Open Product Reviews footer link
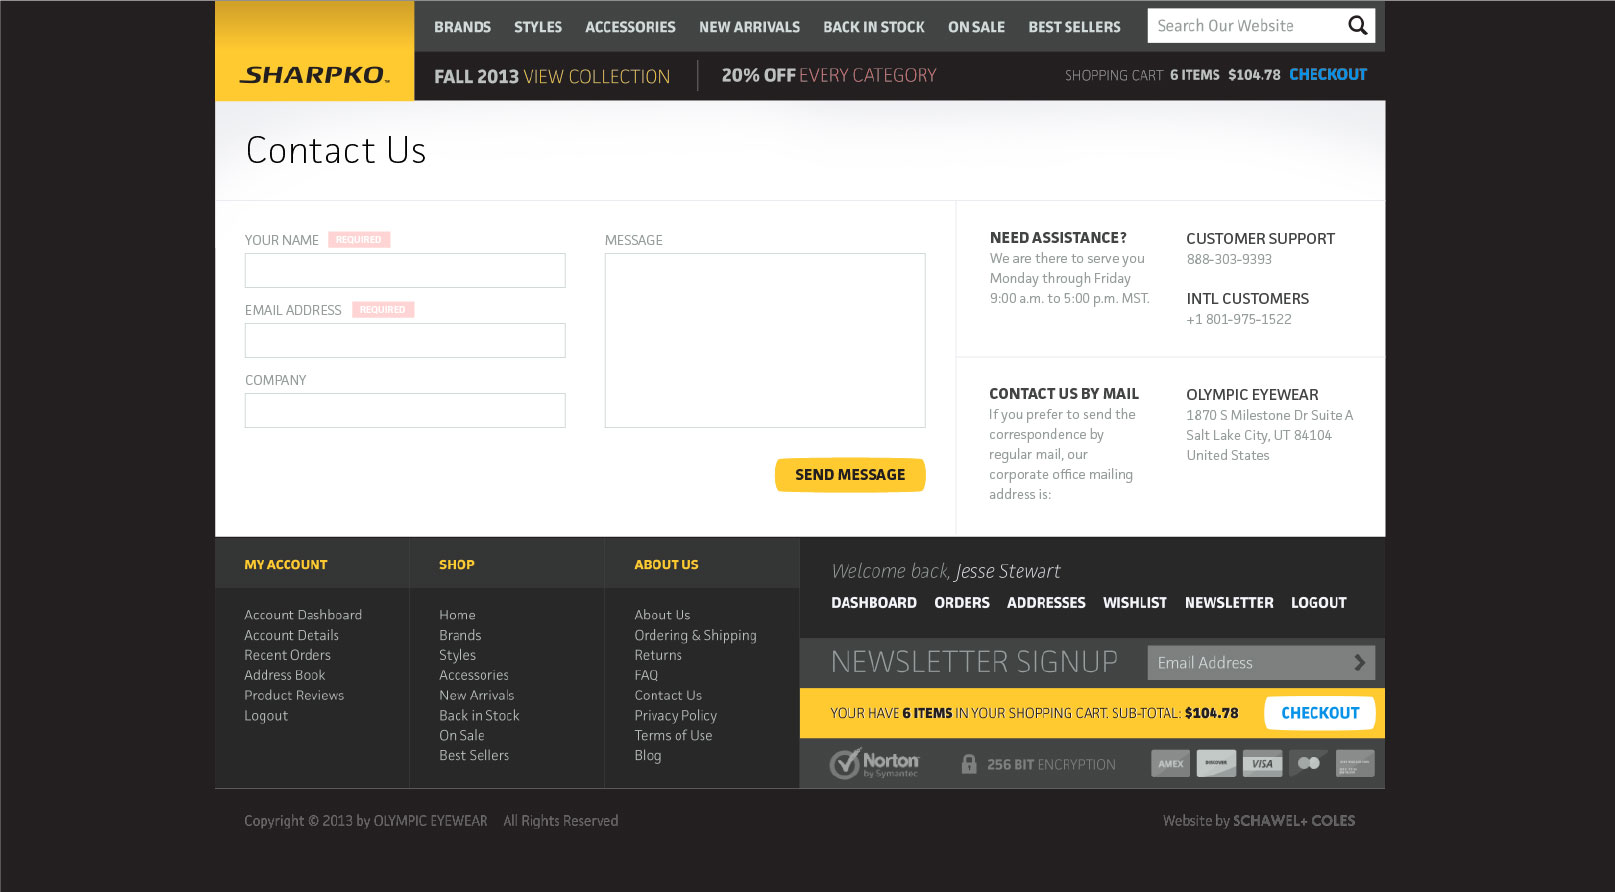Image resolution: width=1615 pixels, height=892 pixels. (294, 695)
